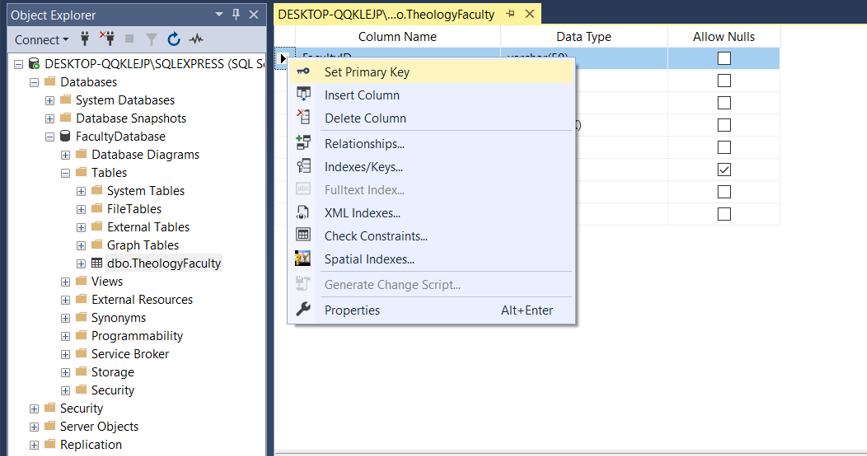The height and width of the screenshot is (456, 867).
Task: Expand the Programmability node
Action: coord(65,336)
